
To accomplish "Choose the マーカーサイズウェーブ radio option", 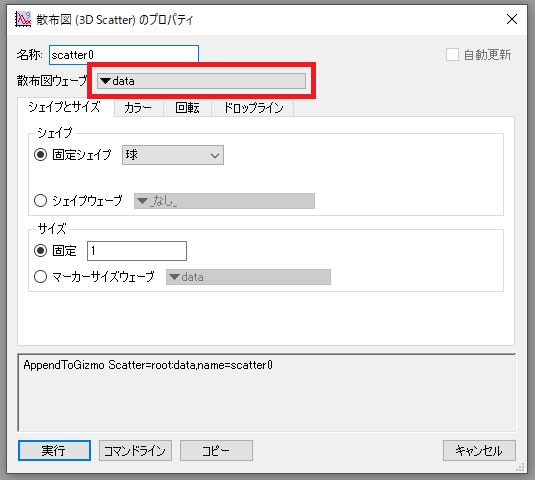I will click(40, 276).
